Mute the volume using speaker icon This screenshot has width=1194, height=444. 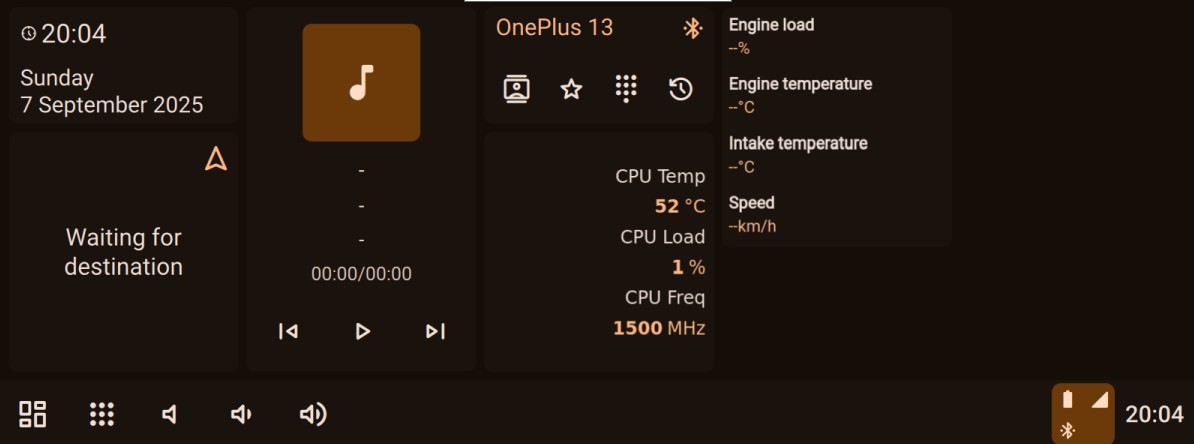(171, 414)
